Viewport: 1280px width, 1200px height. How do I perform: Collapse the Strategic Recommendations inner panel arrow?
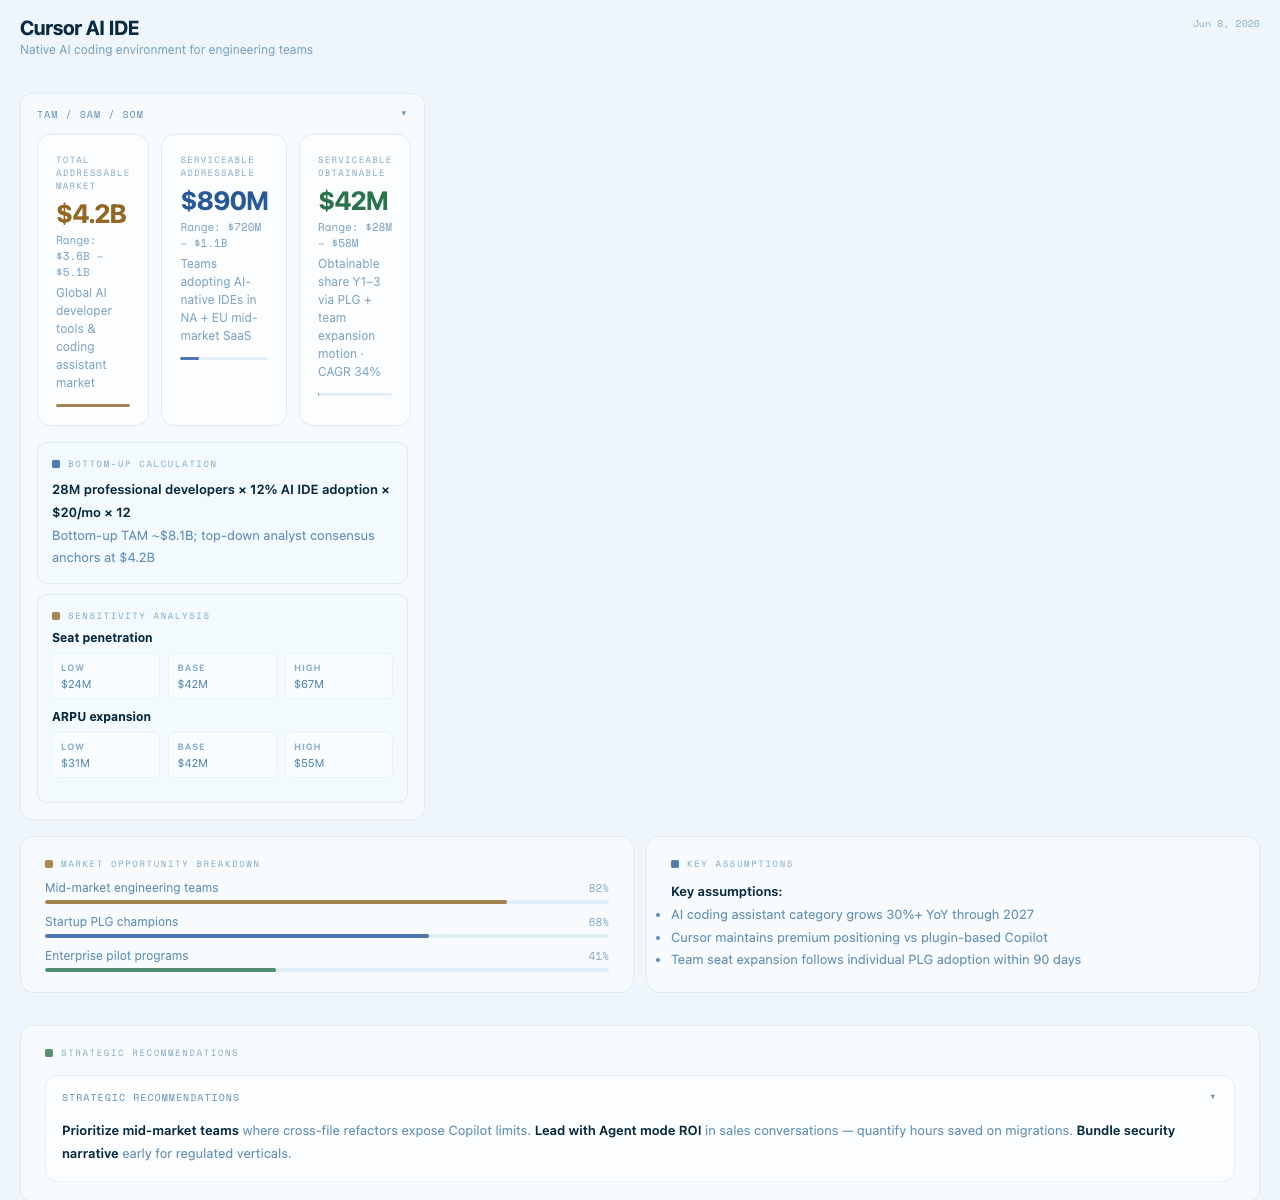(1213, 1097)
